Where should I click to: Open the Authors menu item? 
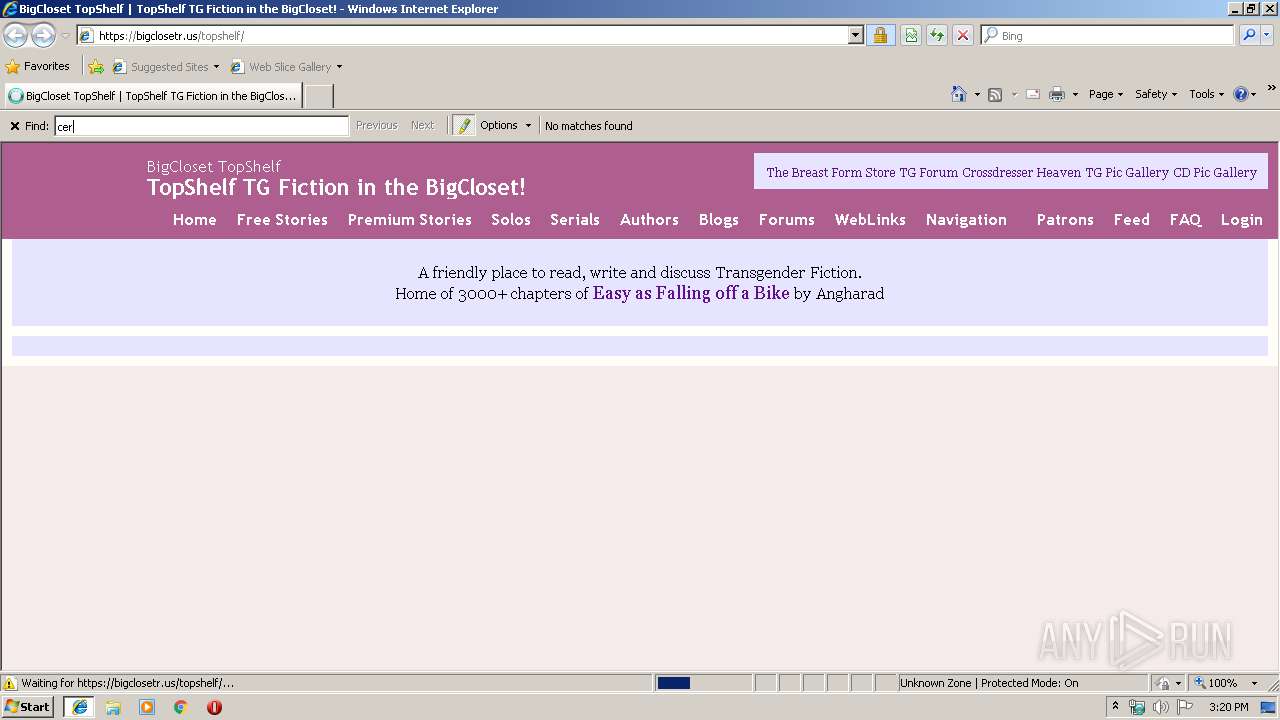coord(649,220)
